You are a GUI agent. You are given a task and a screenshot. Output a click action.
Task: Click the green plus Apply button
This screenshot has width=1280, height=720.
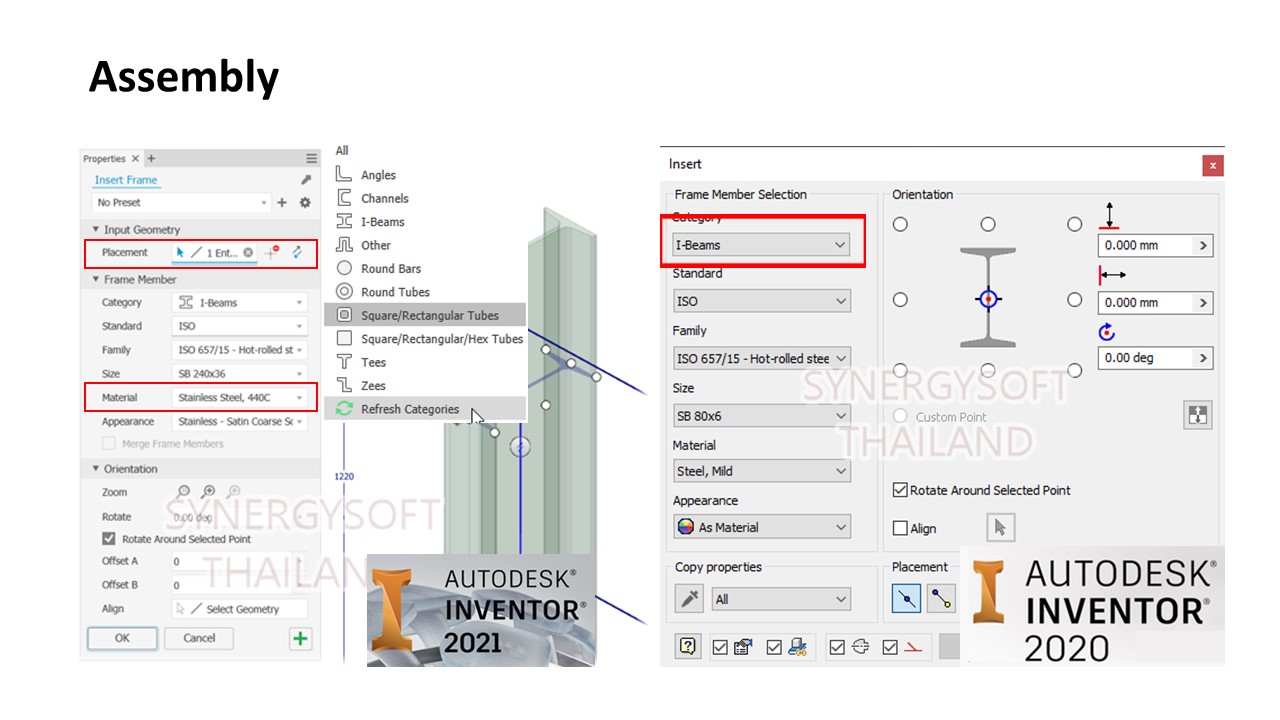pos(300,639)
